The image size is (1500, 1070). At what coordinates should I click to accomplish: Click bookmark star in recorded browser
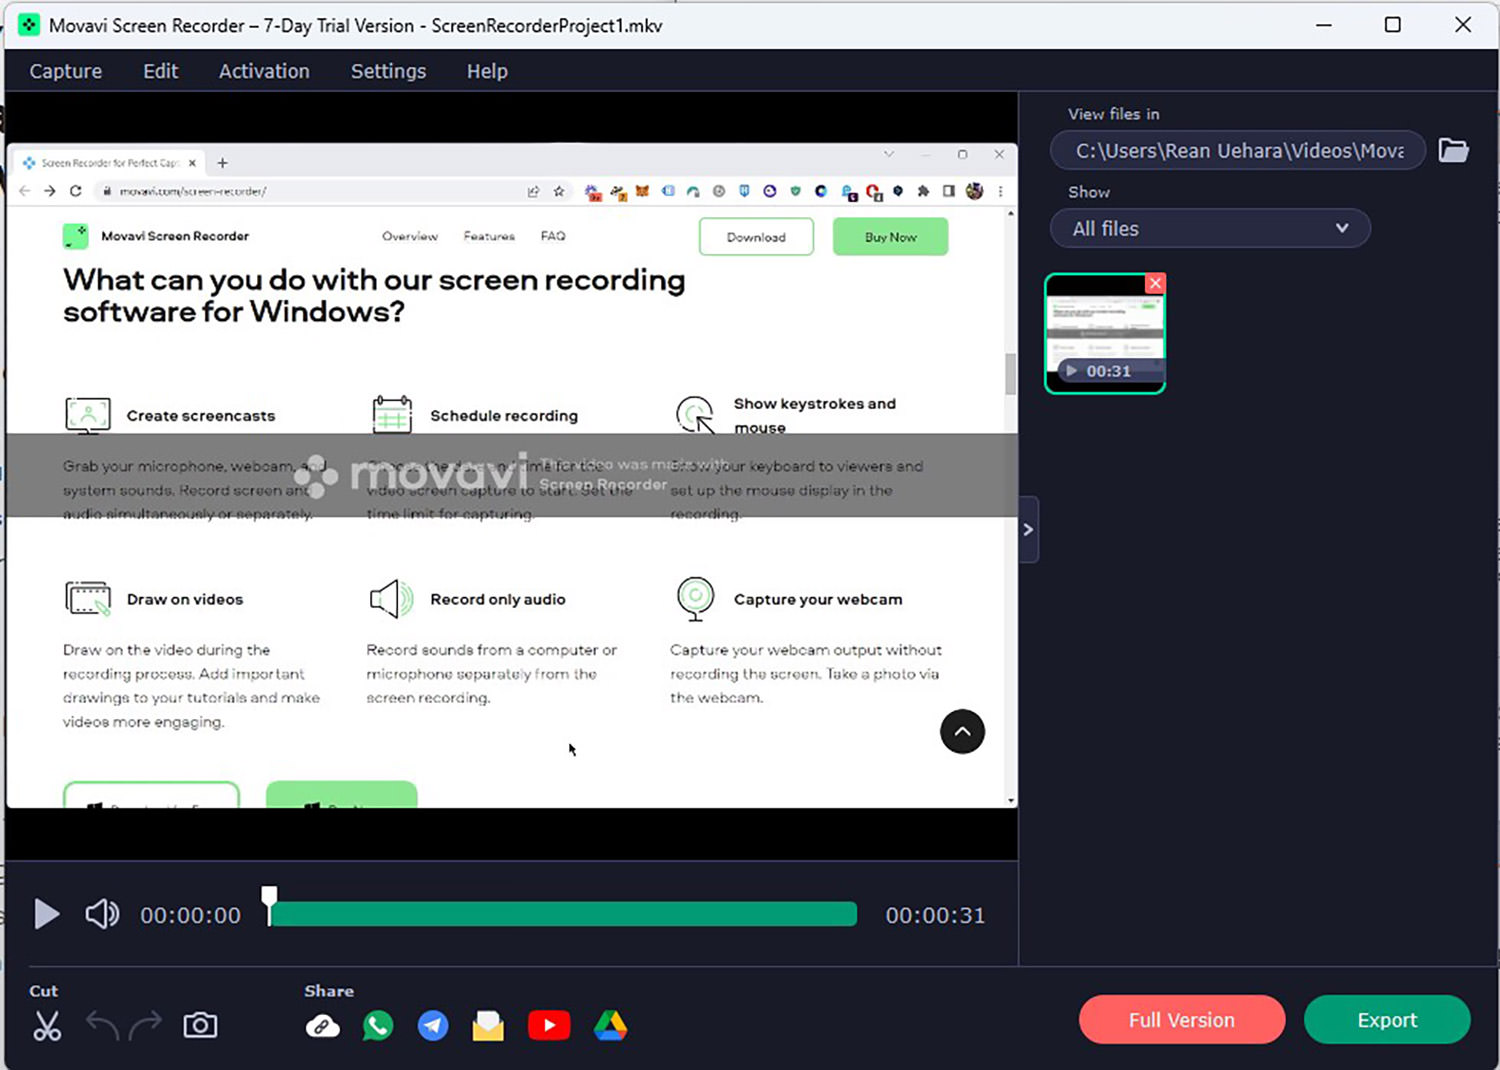tap(559, 191)
